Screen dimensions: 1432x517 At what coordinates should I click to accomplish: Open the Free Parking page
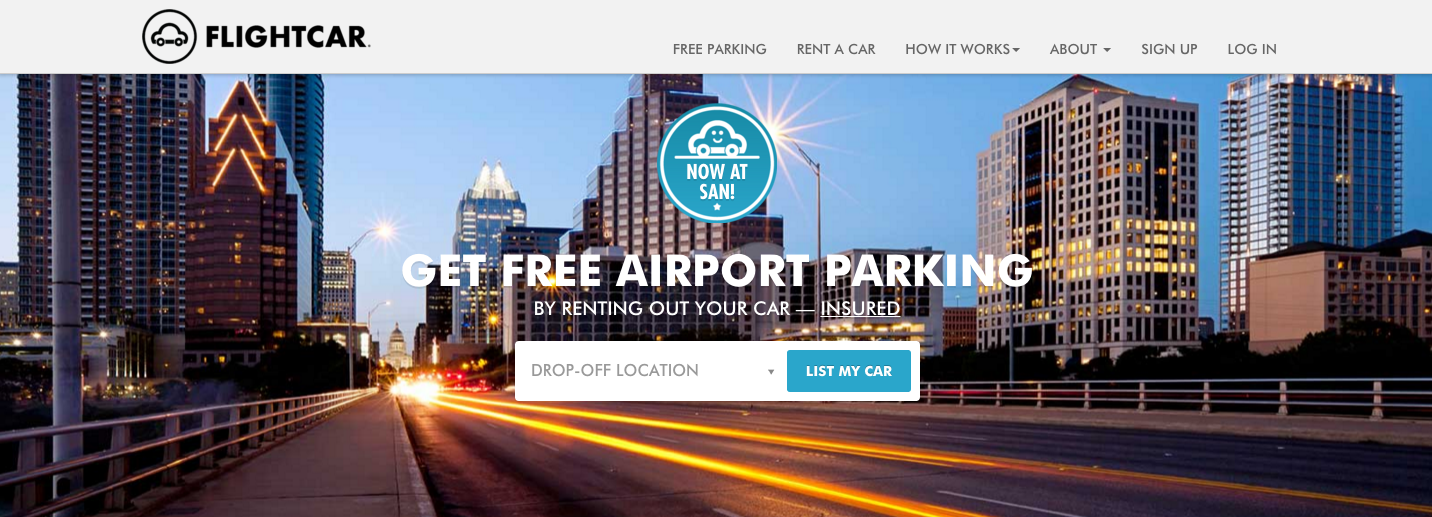(720, 49)
